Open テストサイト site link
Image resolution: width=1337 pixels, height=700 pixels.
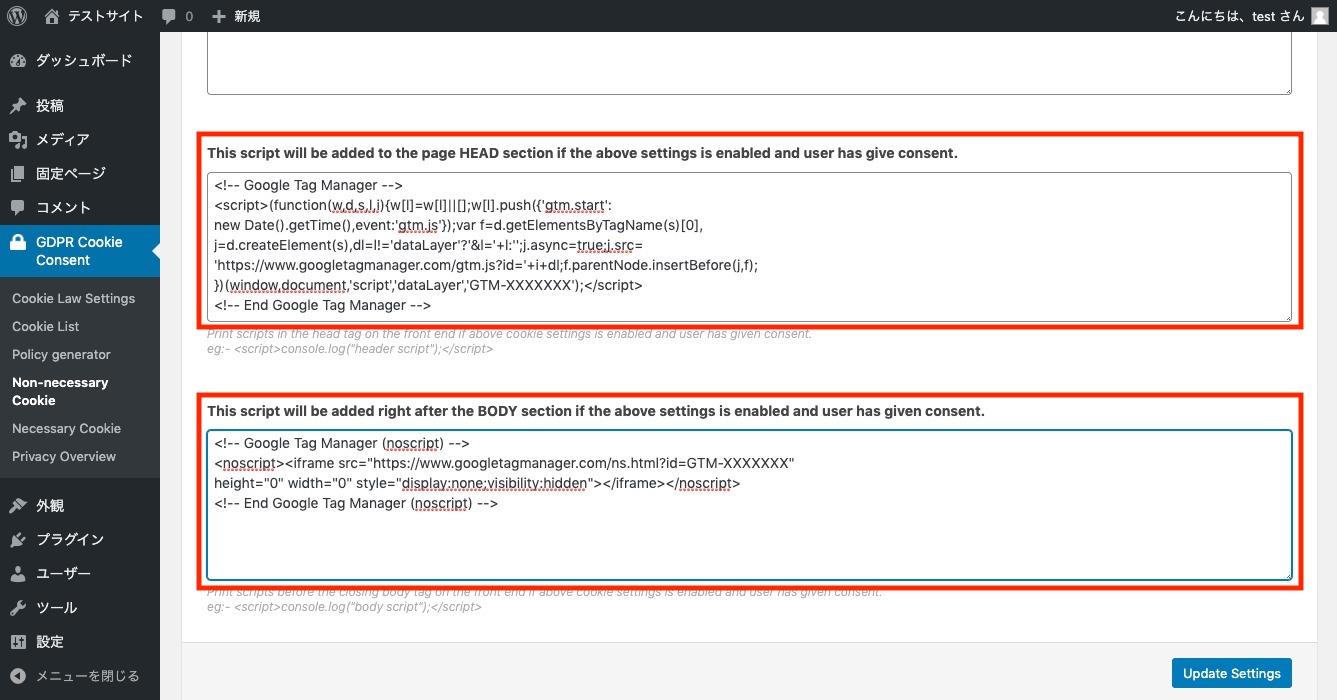click(105, 16)
